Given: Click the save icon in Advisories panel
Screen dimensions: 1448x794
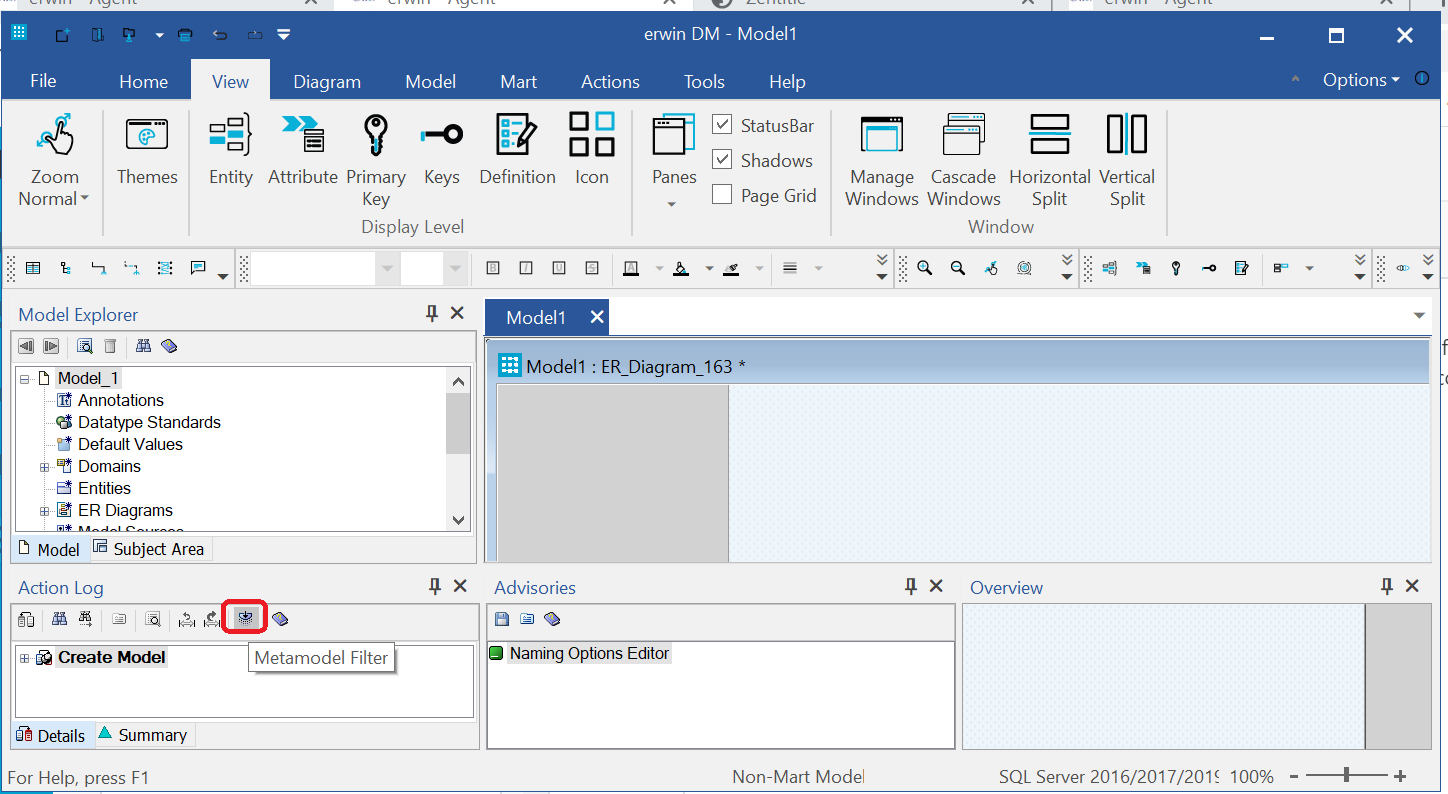Looking at the screenshot, I should [502, 619].
